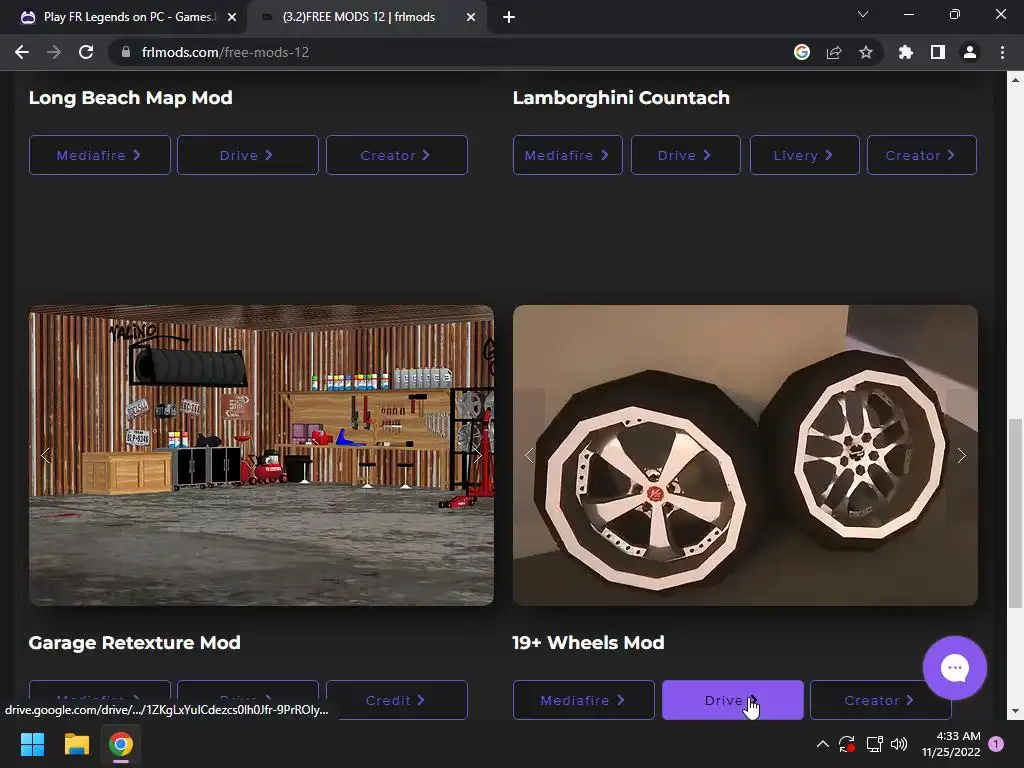Open the tab search dropdown
The height and width of the screenshot is (768, 1024).
click(x=863, y=14)
